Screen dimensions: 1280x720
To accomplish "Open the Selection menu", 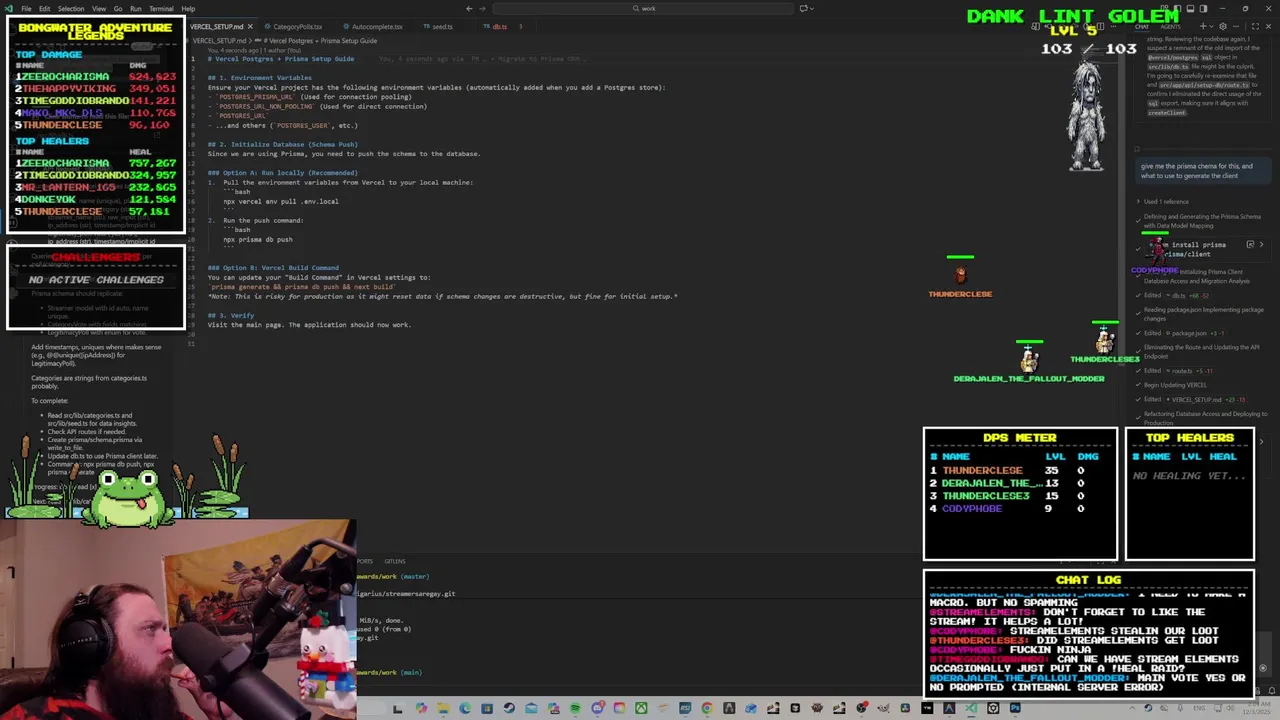I will pos(71,8).
